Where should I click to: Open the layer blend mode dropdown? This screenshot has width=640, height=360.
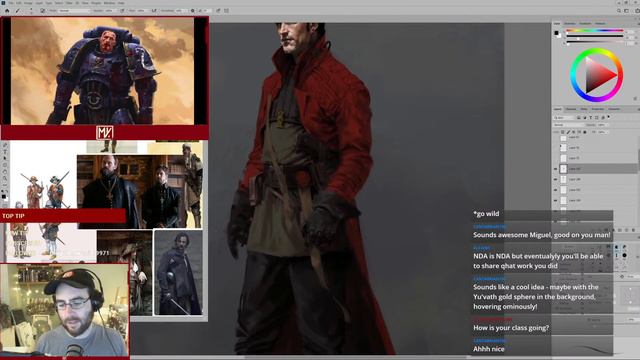pos(568,125)
